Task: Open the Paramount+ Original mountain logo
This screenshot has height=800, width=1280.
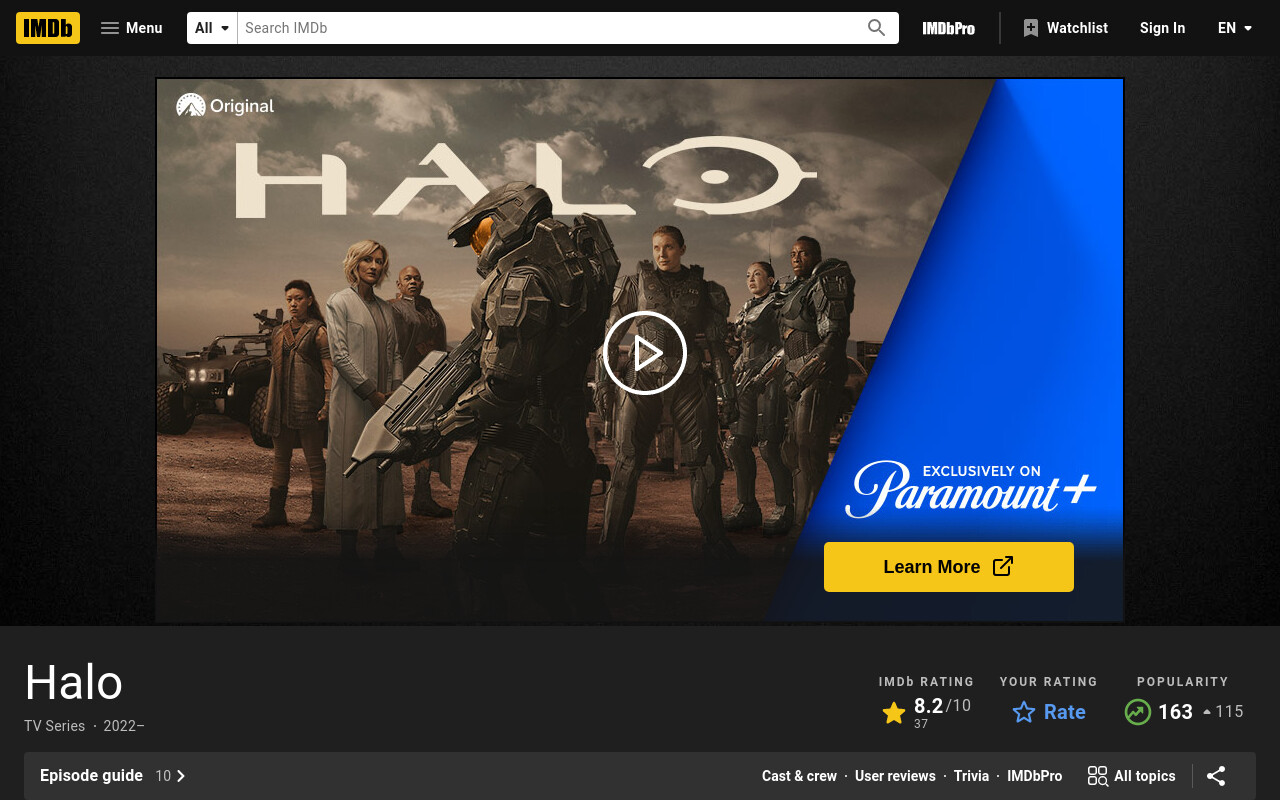Action: pyautogui.click(x=190, y=105)
